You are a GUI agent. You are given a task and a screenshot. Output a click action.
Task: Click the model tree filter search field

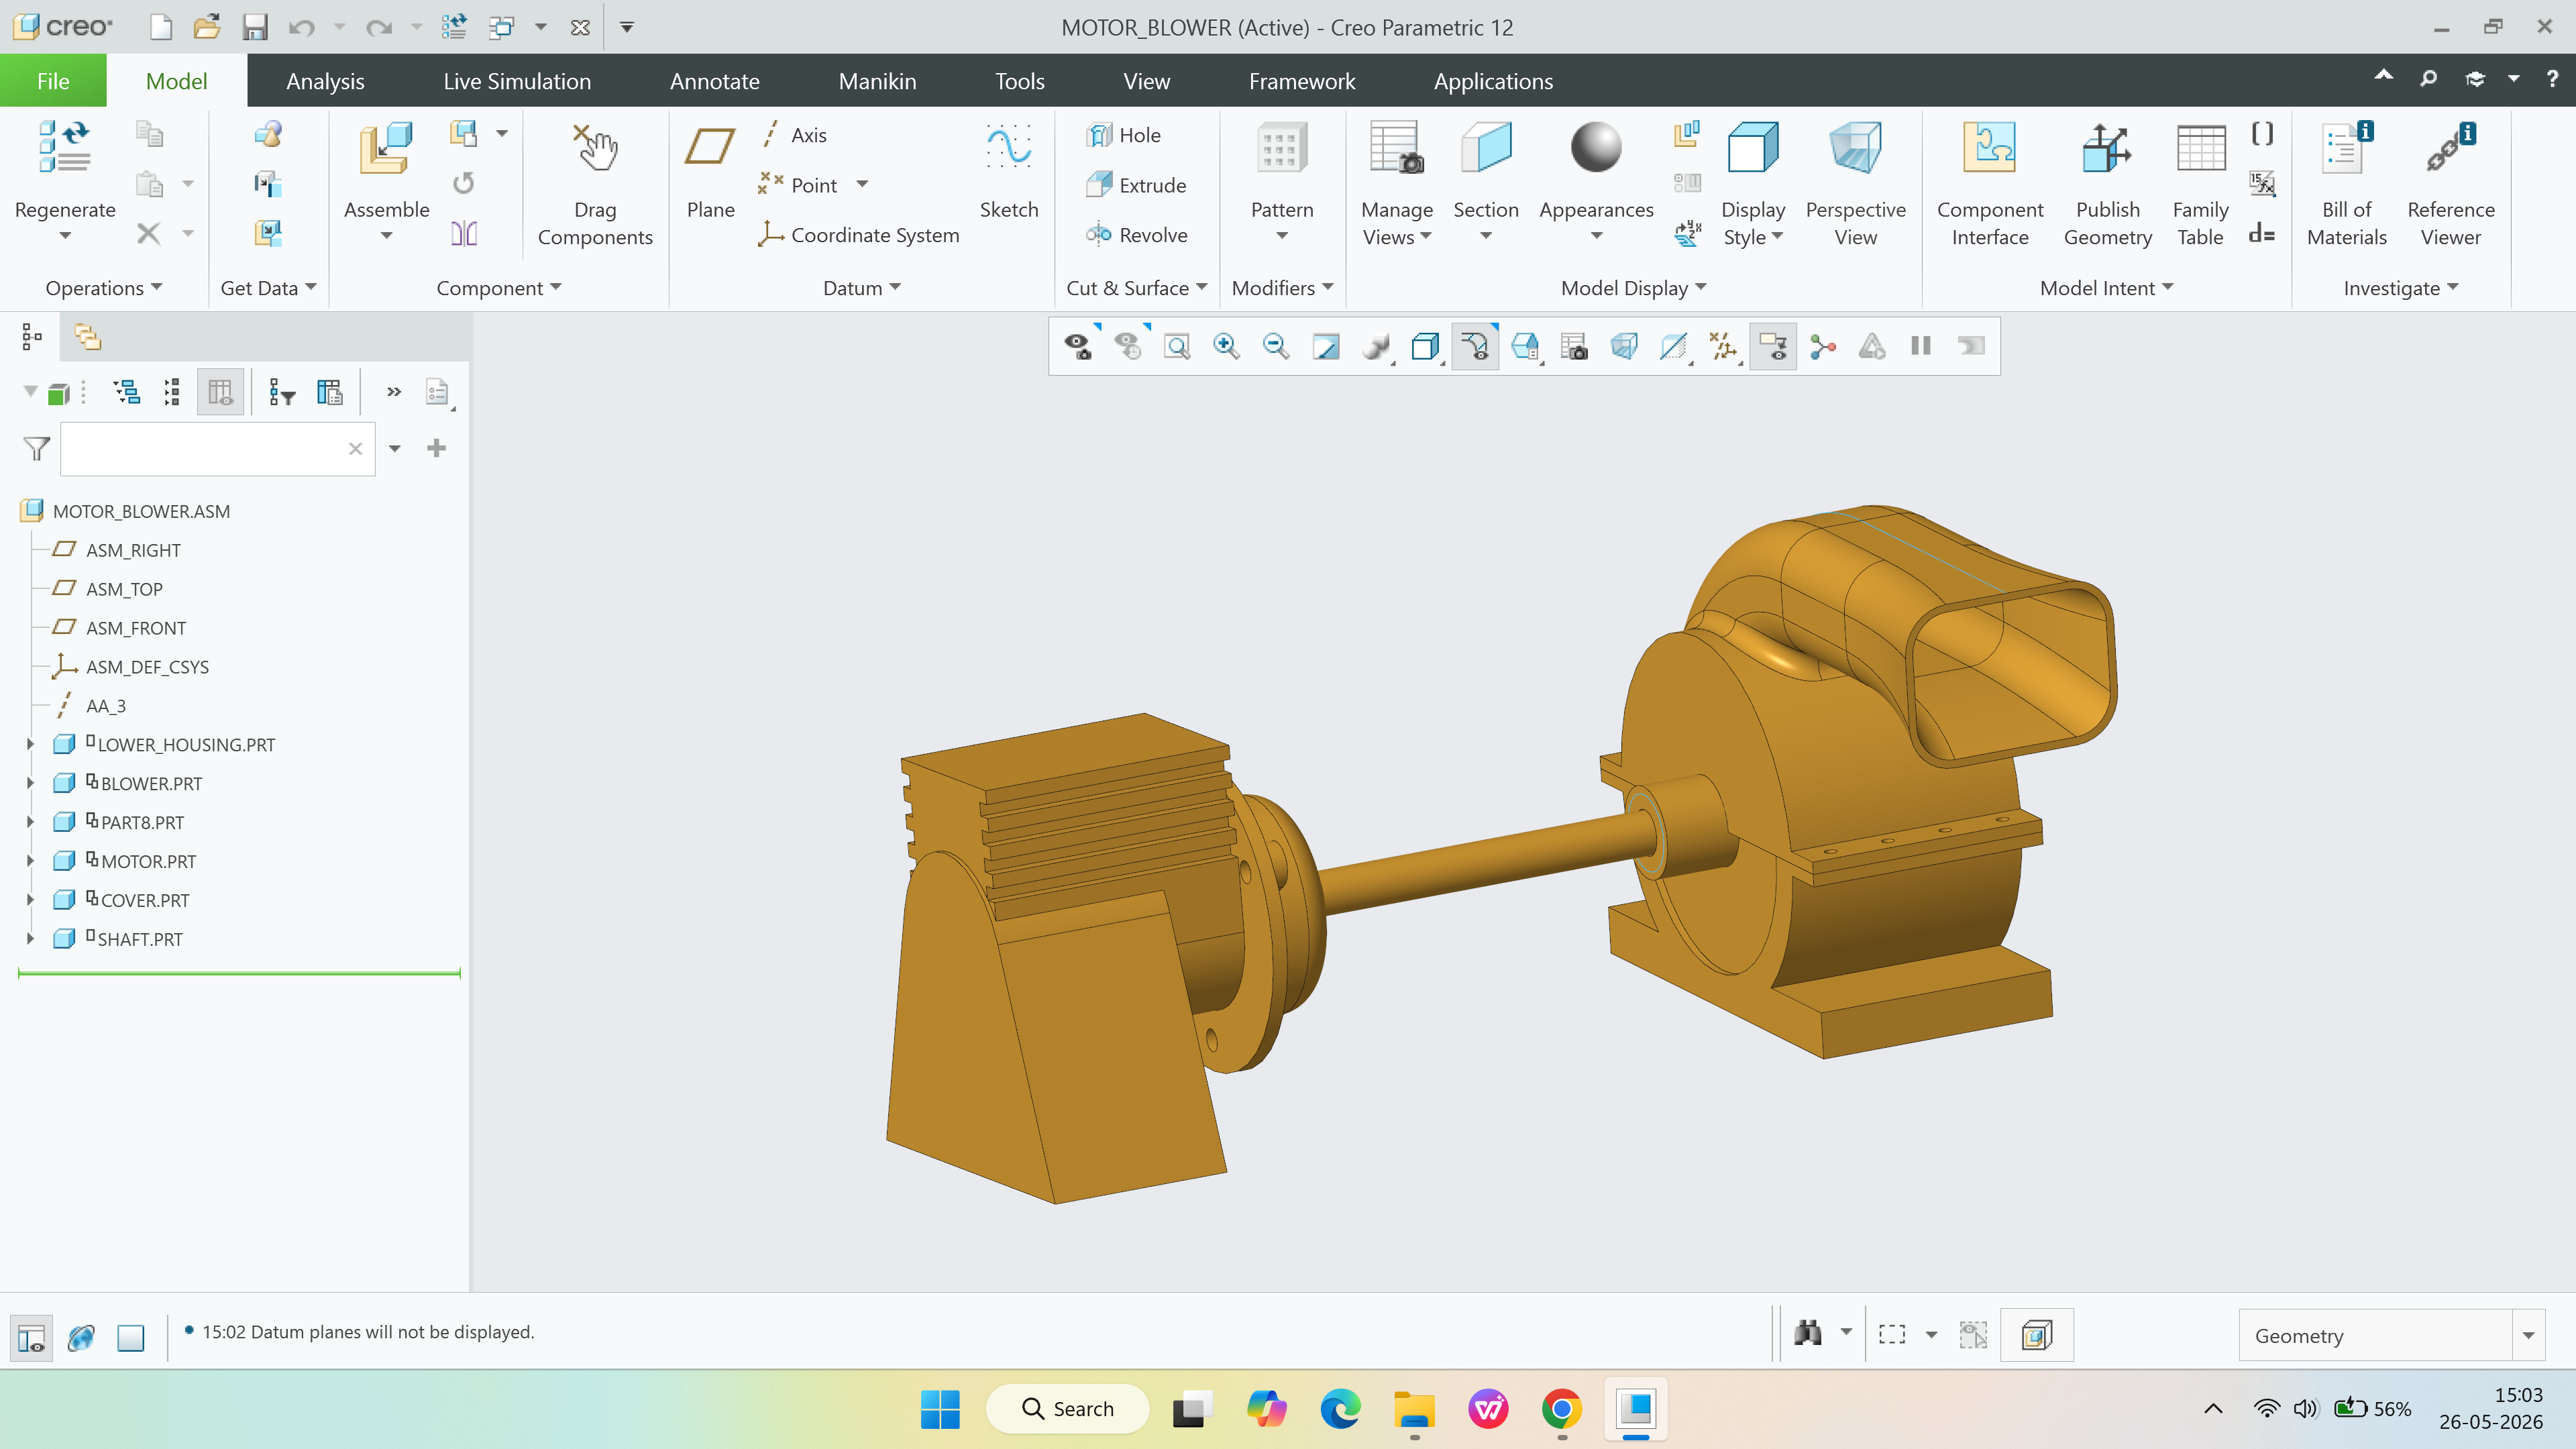pos(205,449)
